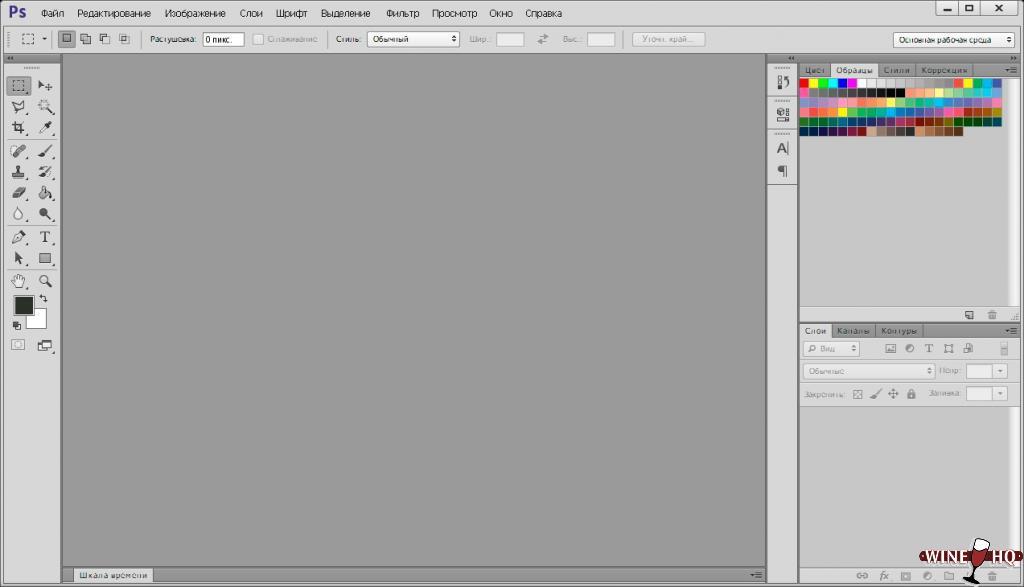The image size is (1024, 587).
Task: Open the Фильтр menu
Action: click(404, 13)
